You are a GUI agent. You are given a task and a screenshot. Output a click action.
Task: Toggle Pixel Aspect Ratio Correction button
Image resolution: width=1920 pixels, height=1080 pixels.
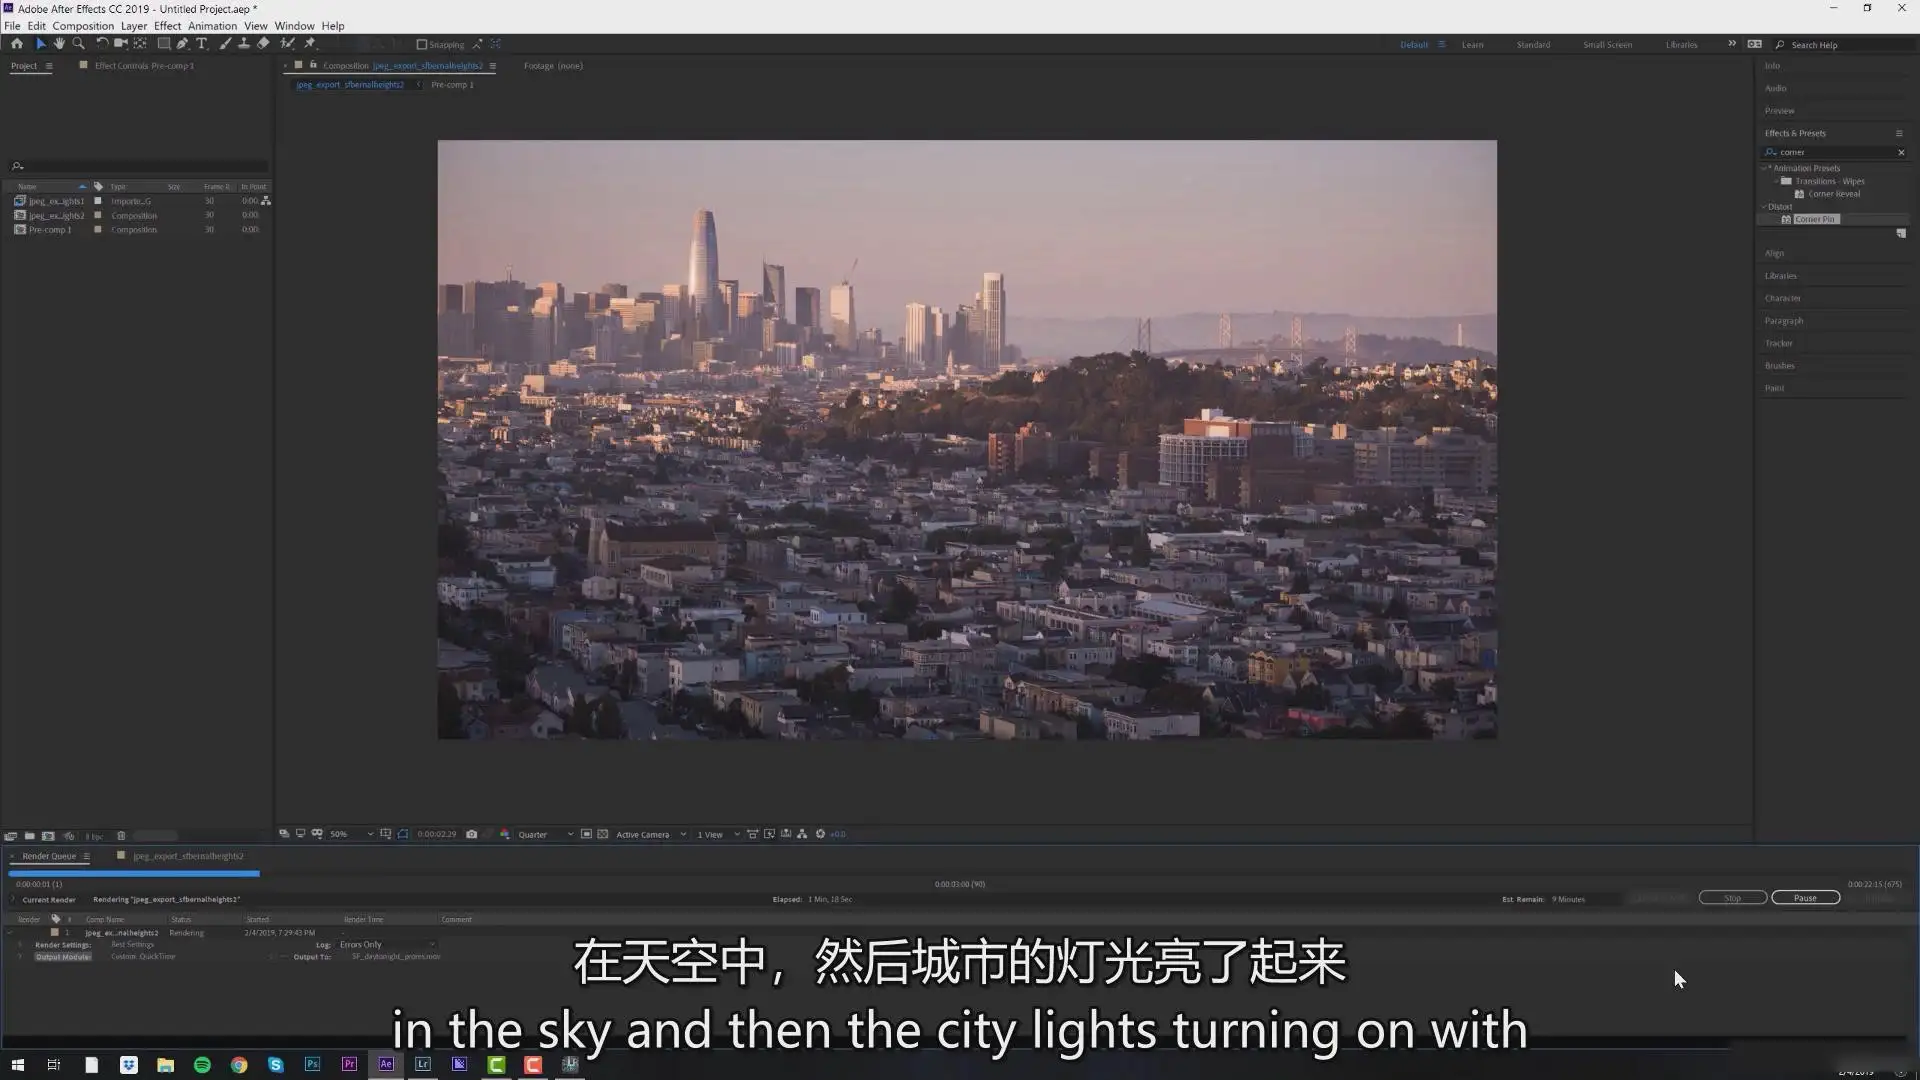point(753,834)
